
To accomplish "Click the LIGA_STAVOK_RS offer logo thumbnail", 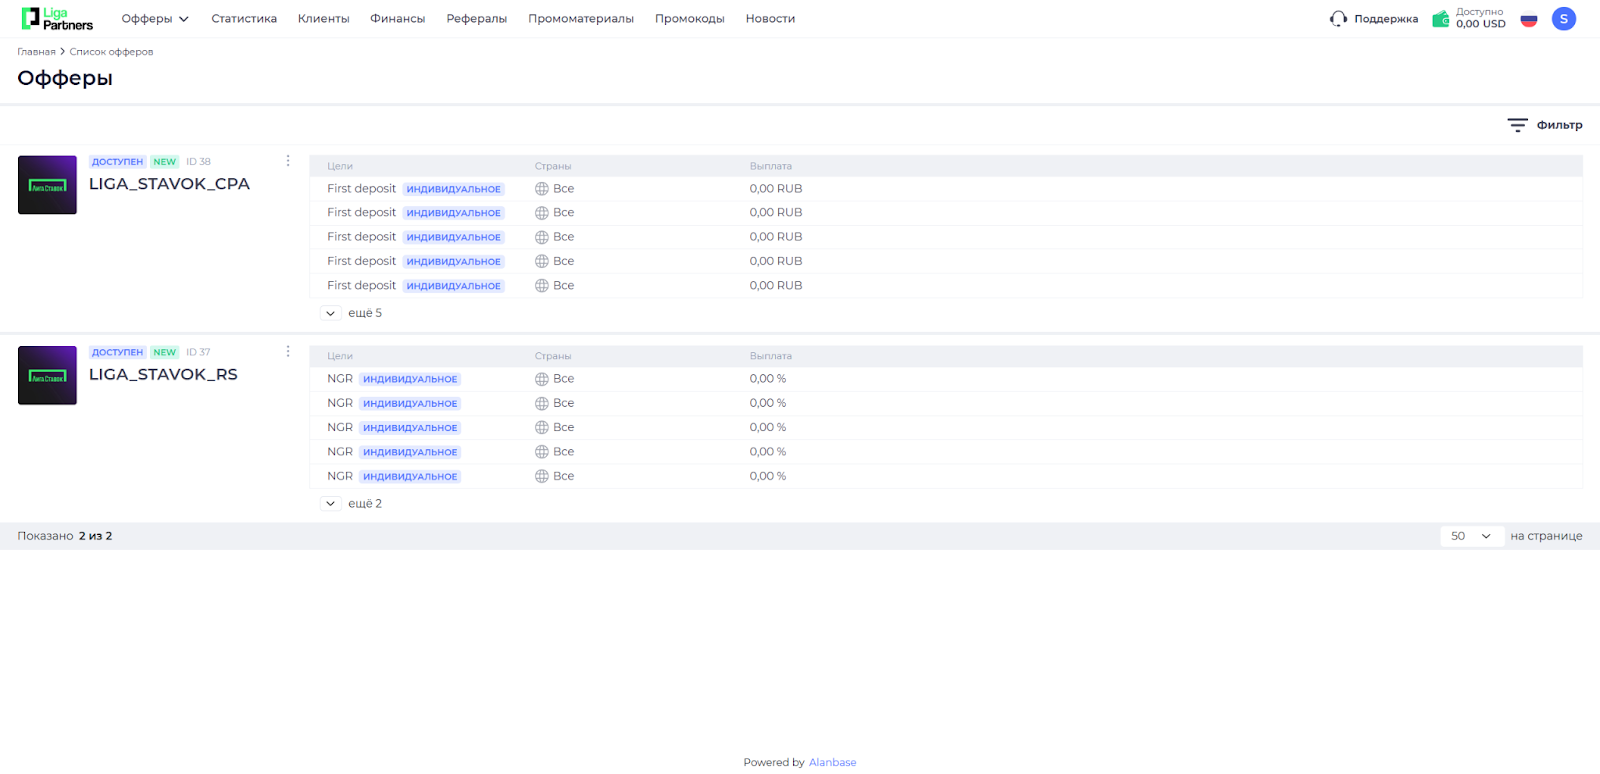I will [47, 375].
